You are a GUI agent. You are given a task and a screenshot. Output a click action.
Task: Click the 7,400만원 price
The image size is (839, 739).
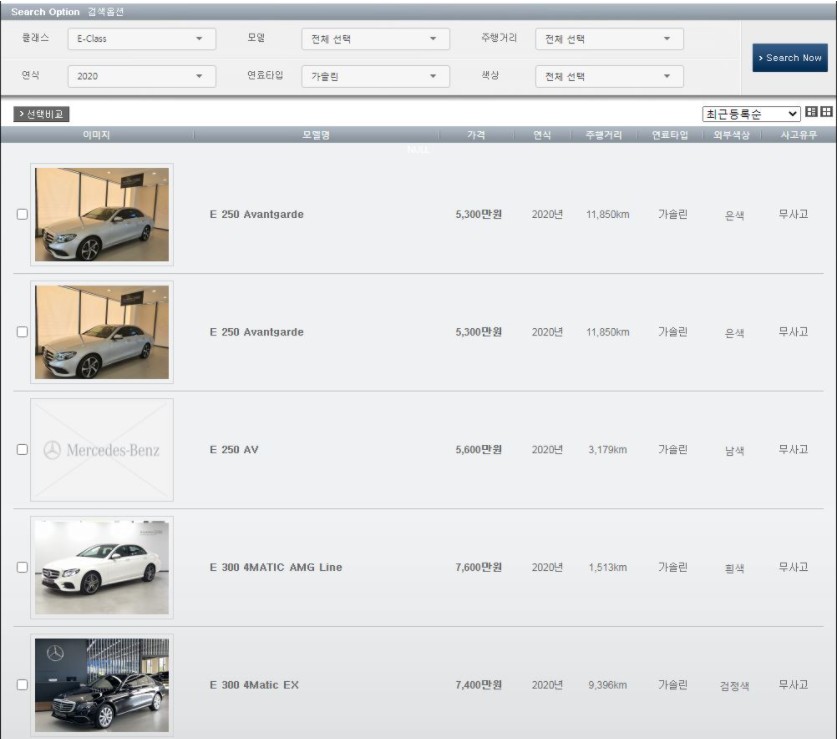pos(478,685)
